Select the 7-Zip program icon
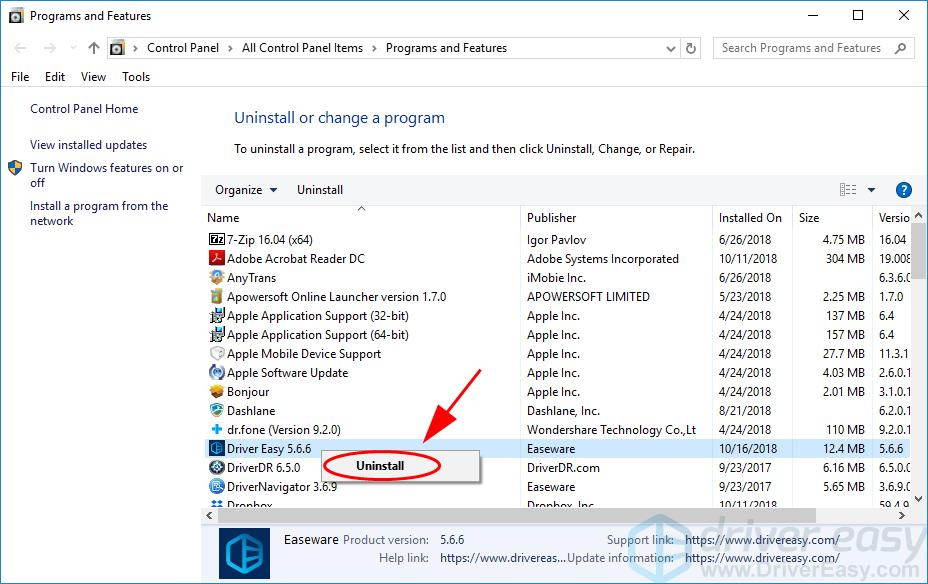 (x=219, y=239)
